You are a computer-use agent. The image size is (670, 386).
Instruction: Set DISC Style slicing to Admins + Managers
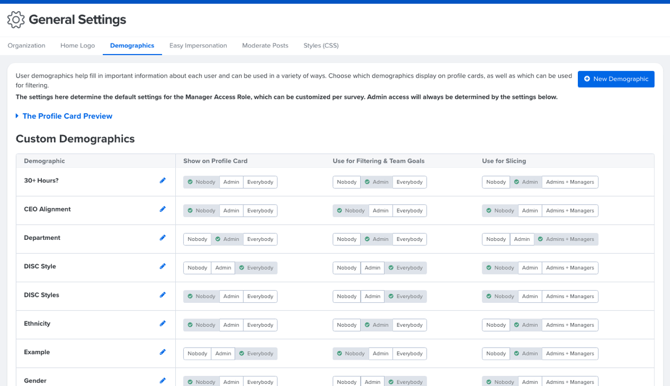(x=570, y=268)
